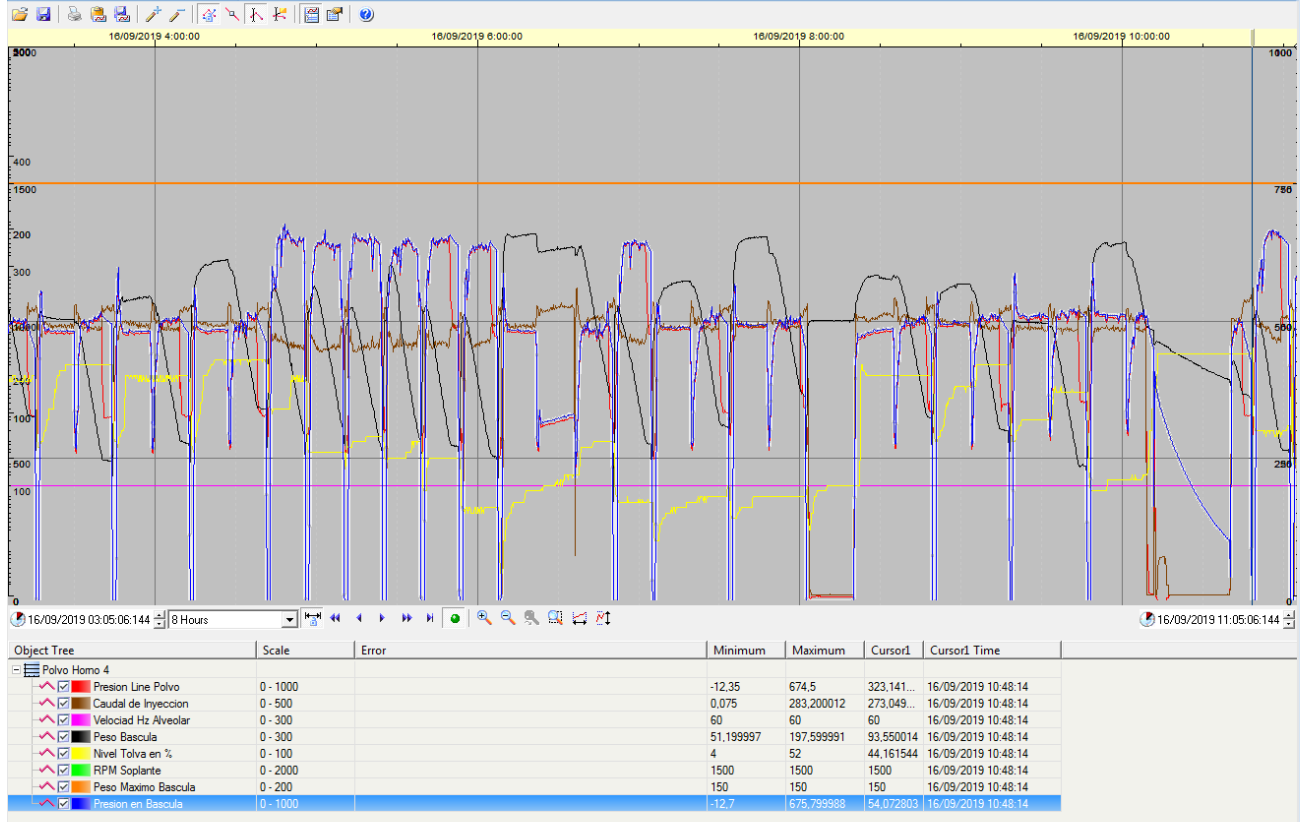Open the 8 Hours time span dropdown
This screenshot has height=822, width=1300.
tap(290, 620)
